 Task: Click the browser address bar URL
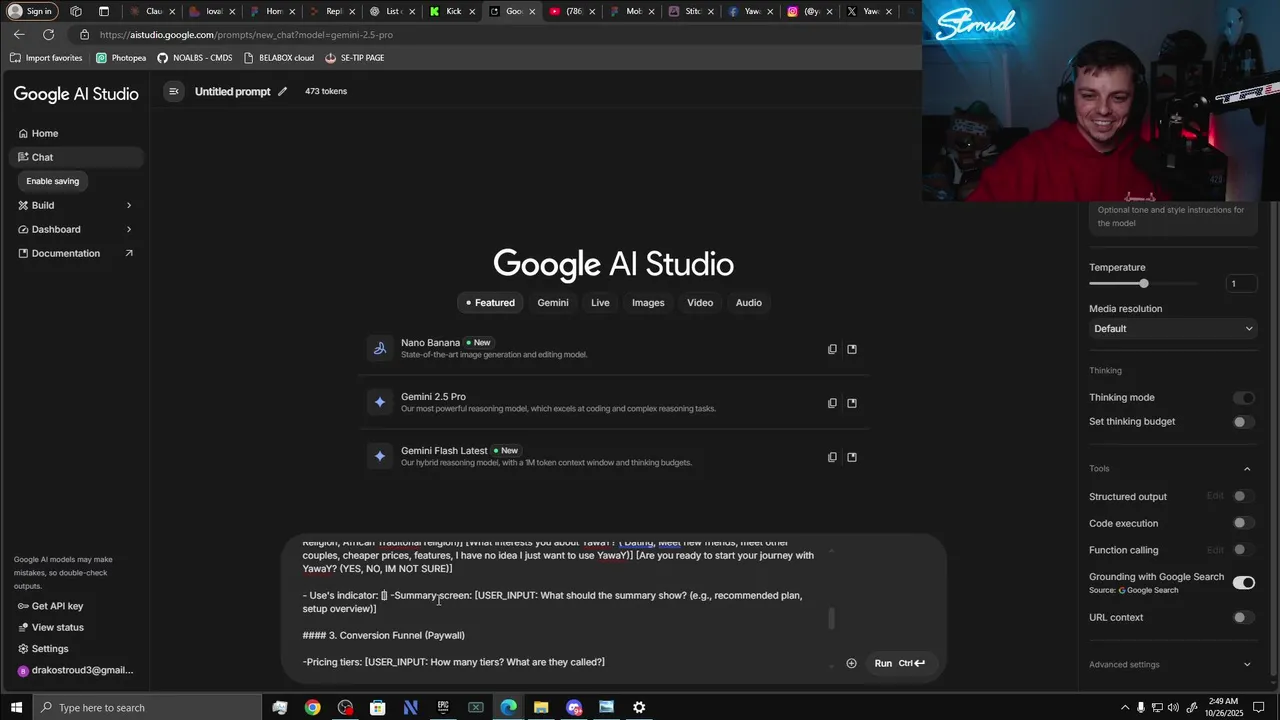click(246, 35)
